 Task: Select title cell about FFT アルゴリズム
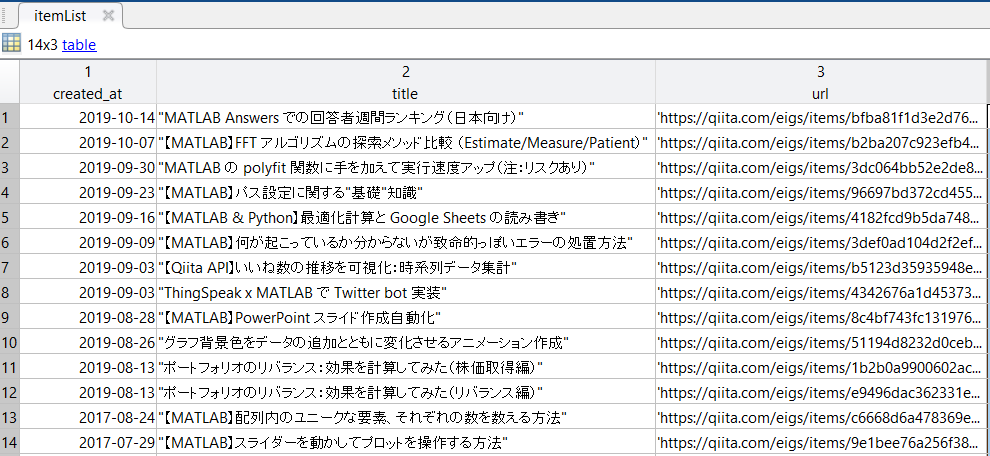405,142
